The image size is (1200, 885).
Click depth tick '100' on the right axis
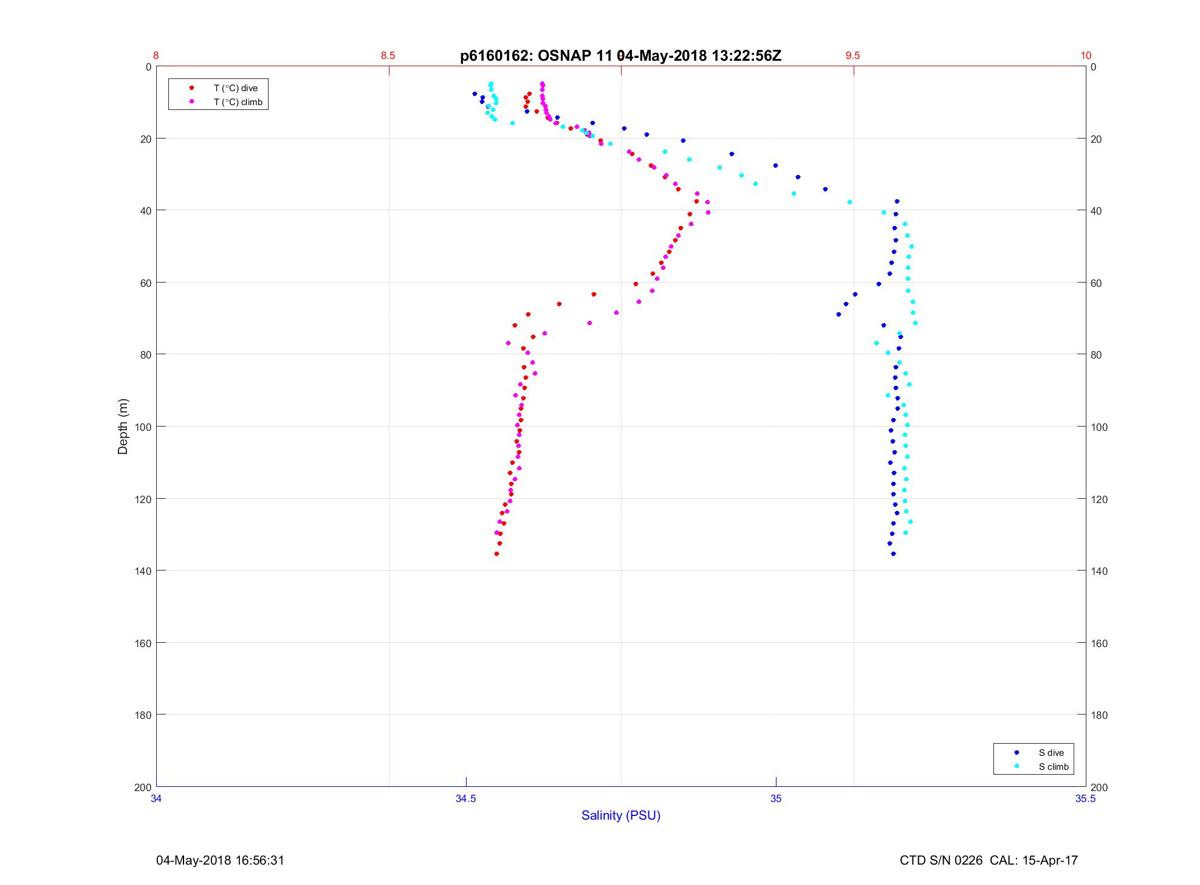coord(1101,427)
